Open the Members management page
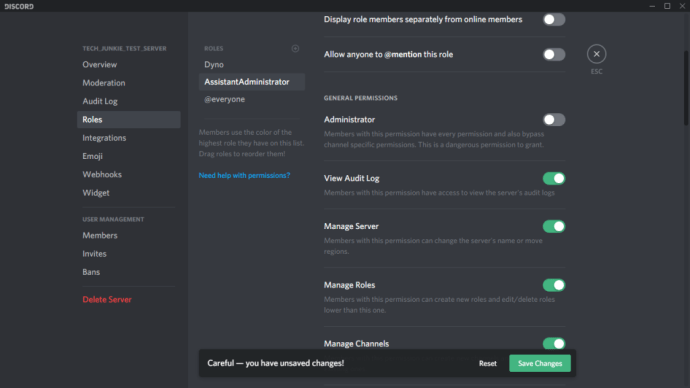This screenshot has width=690, height=388. click(x=128, y=235)
